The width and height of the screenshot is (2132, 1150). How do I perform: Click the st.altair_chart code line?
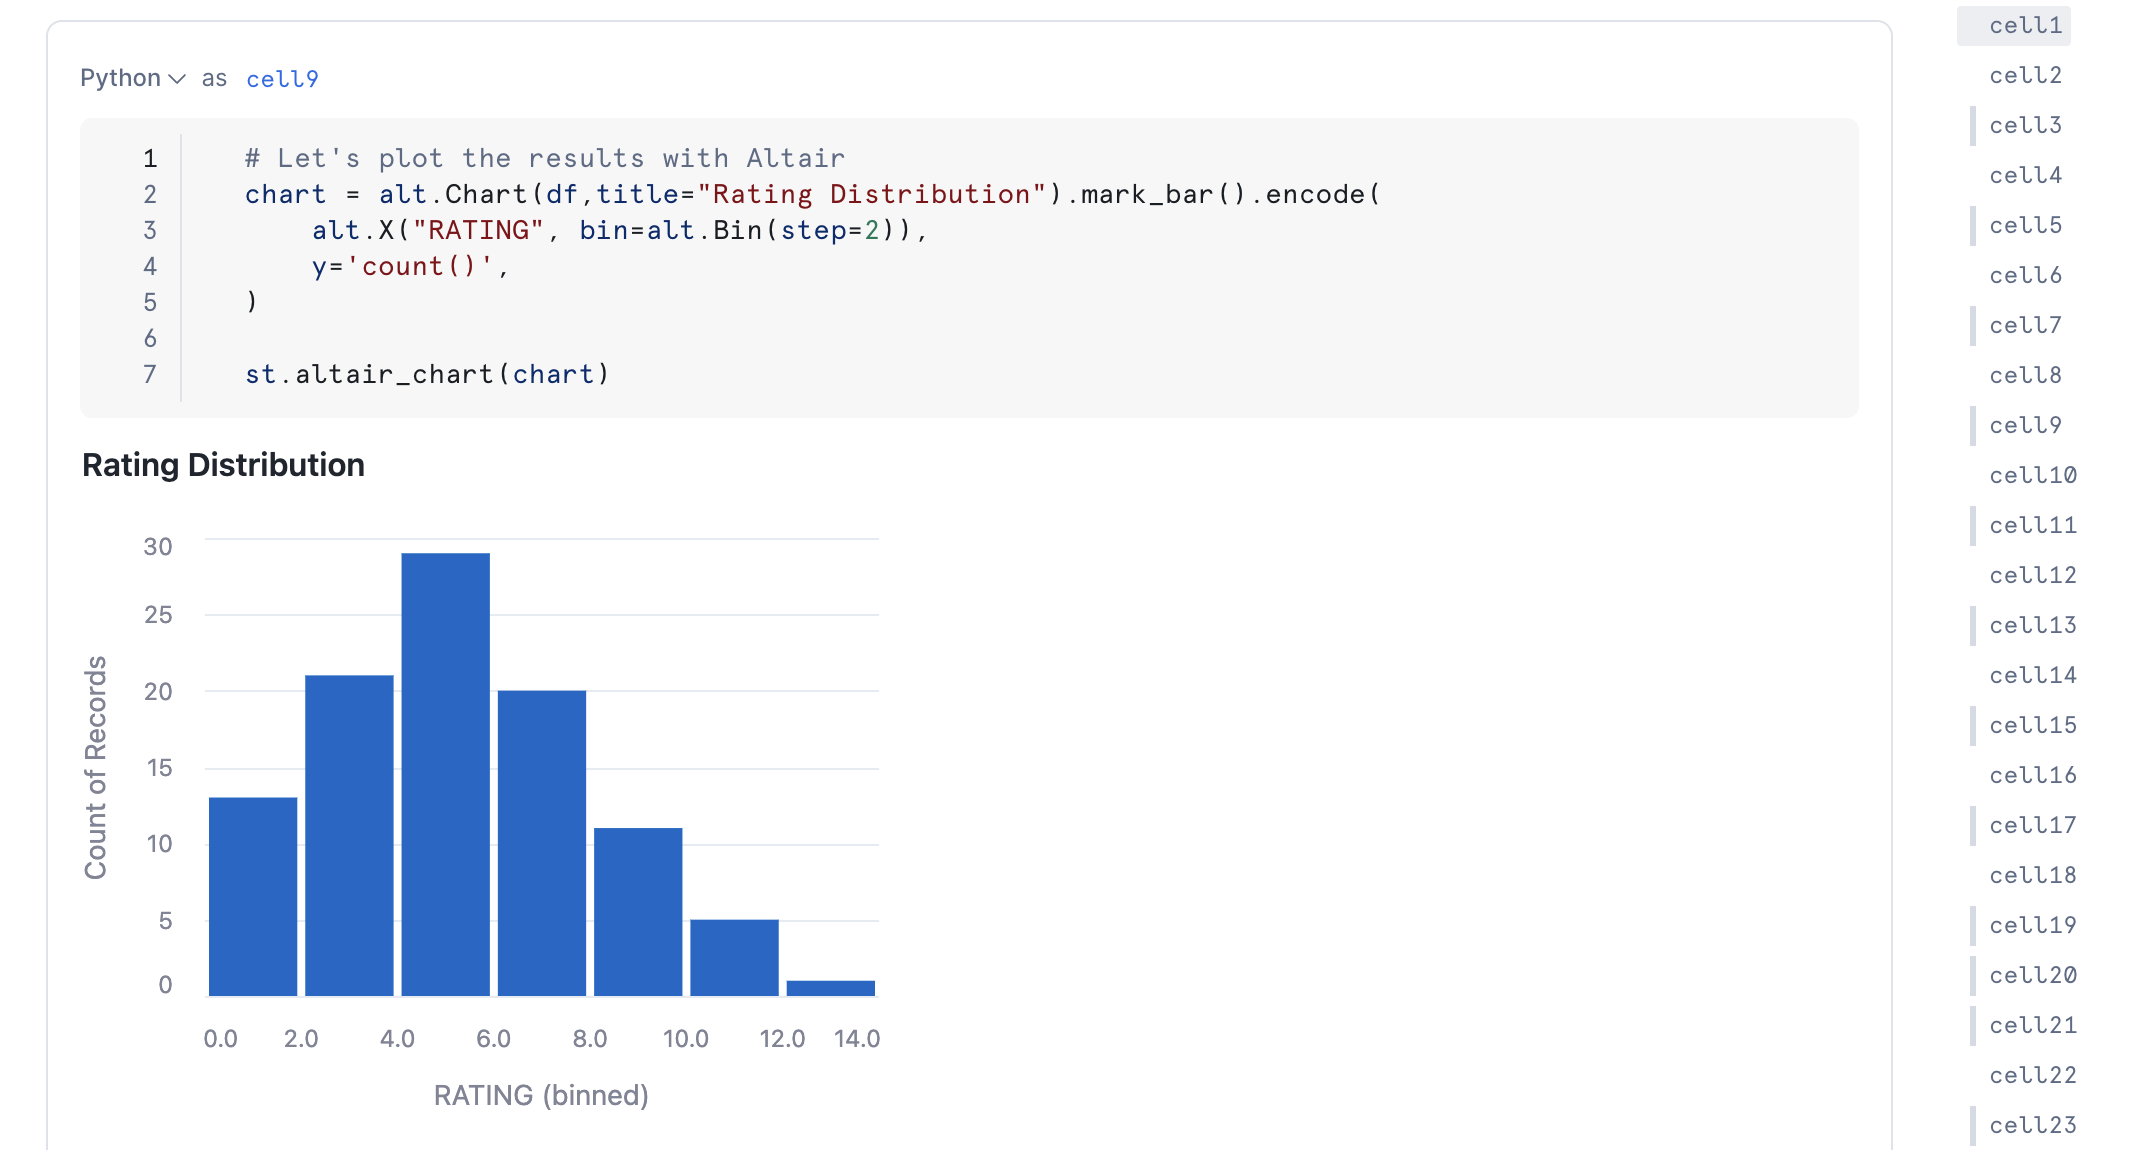tap(427, 374)
